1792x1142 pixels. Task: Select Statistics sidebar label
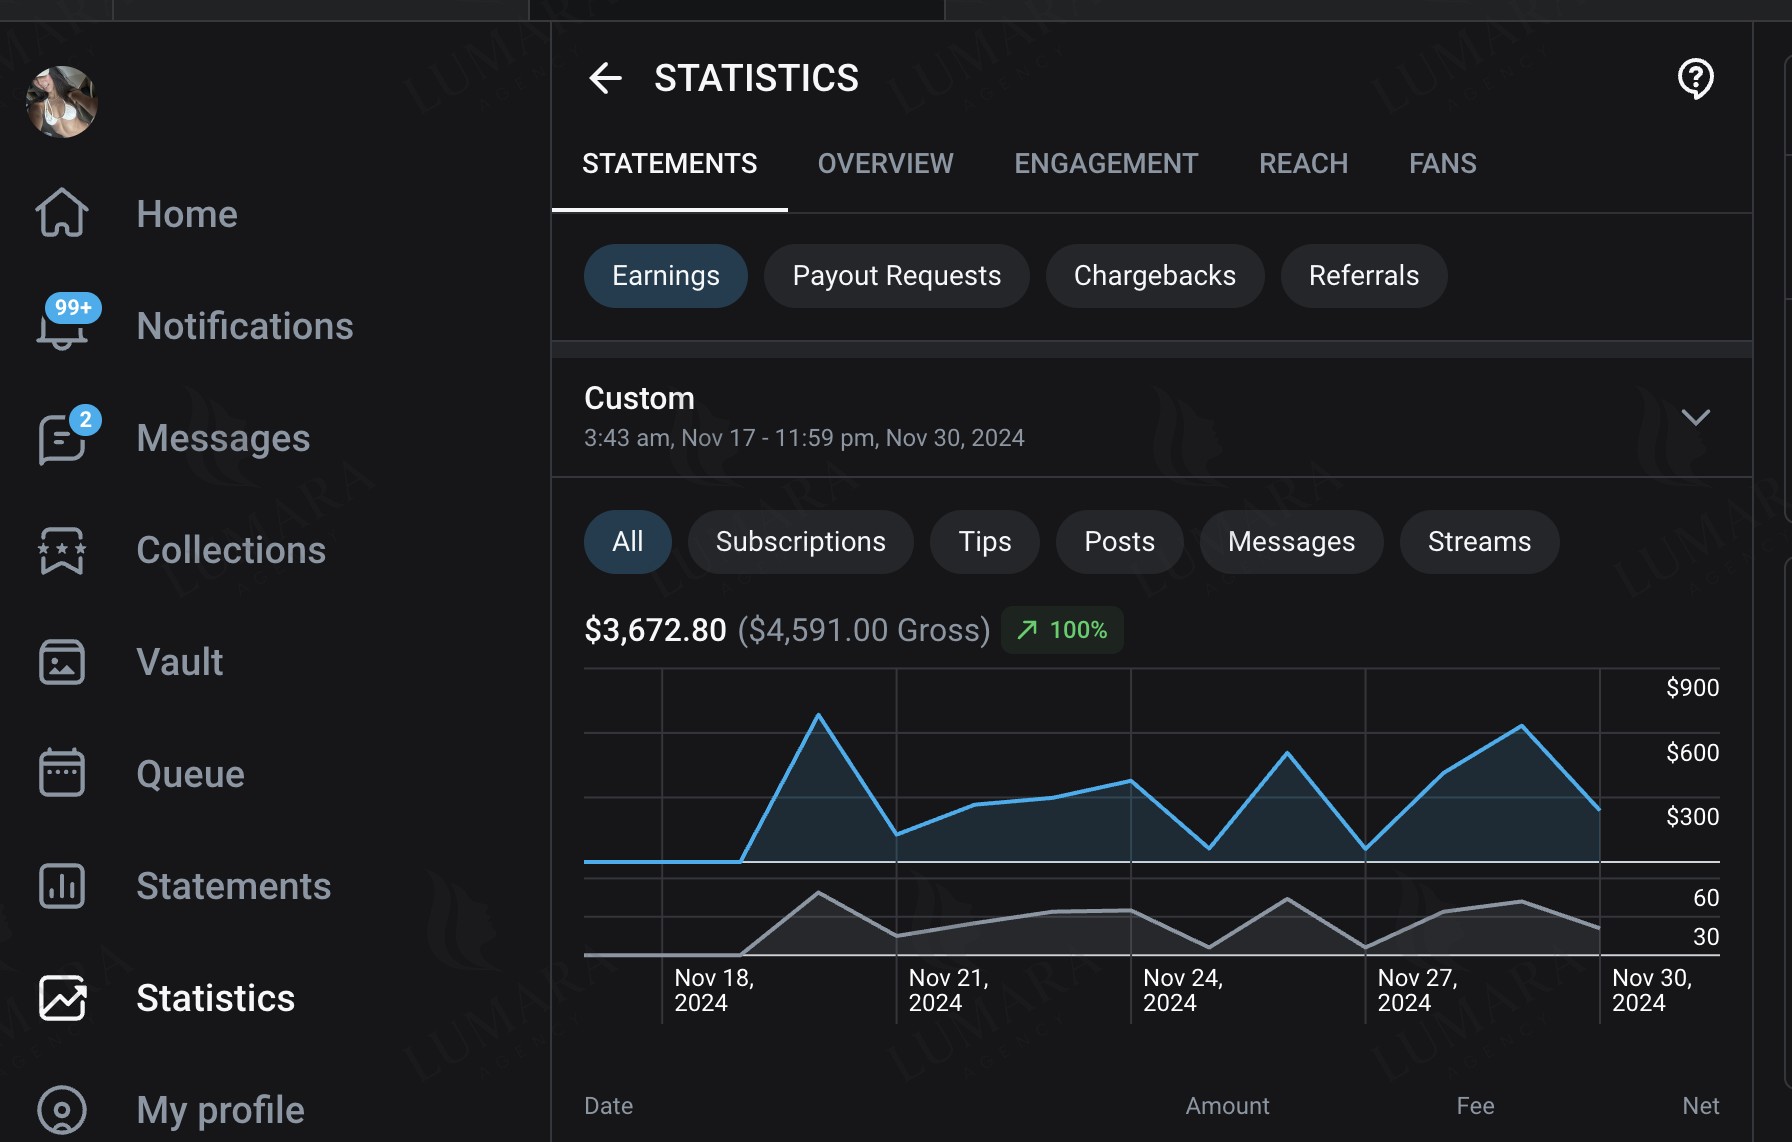point(216,998)
